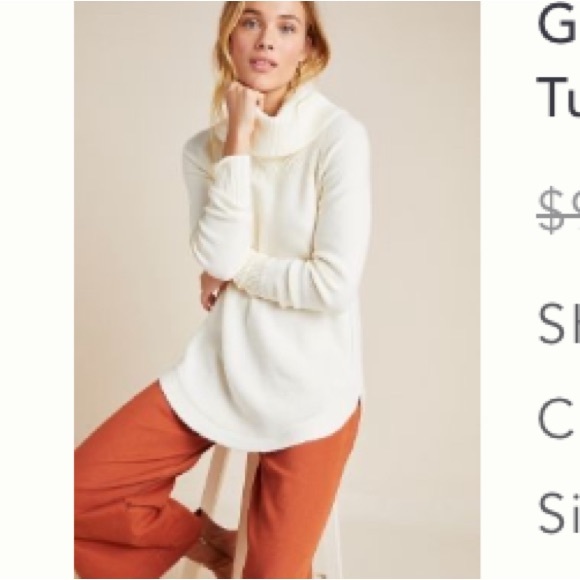The height and width of the screenshot is (580, 580).
Task: Select the label beginning with "Si"
Action: tap(559, 513)
